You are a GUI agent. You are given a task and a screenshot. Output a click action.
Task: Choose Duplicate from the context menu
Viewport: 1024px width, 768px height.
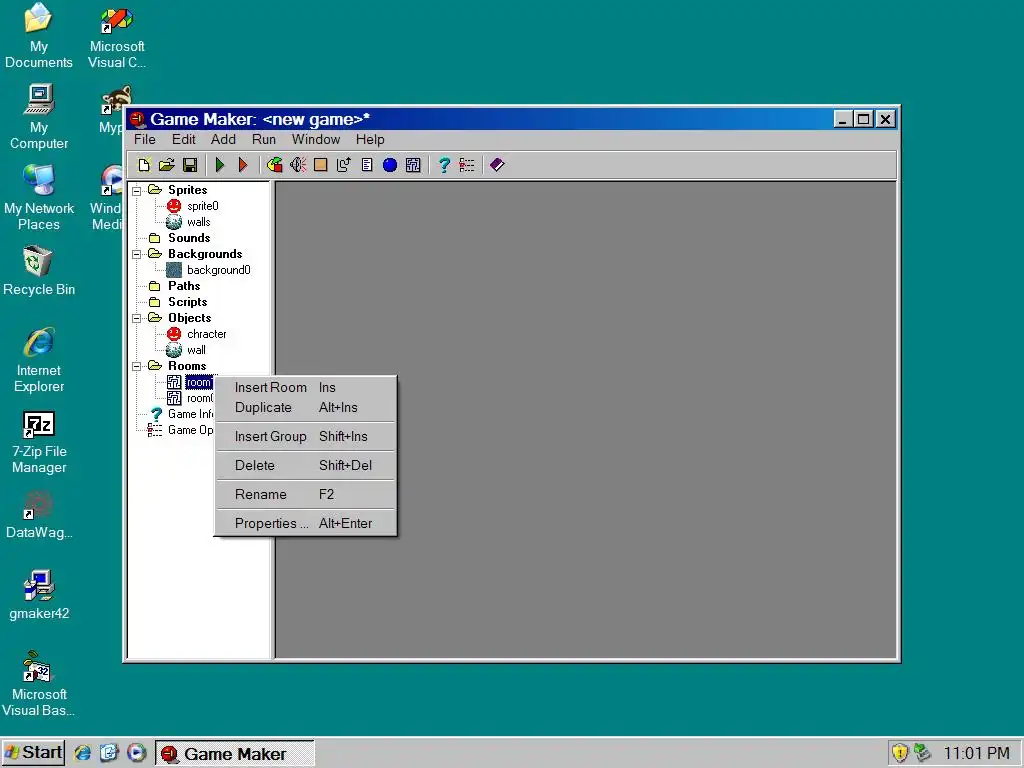click(x=306, y=408)
